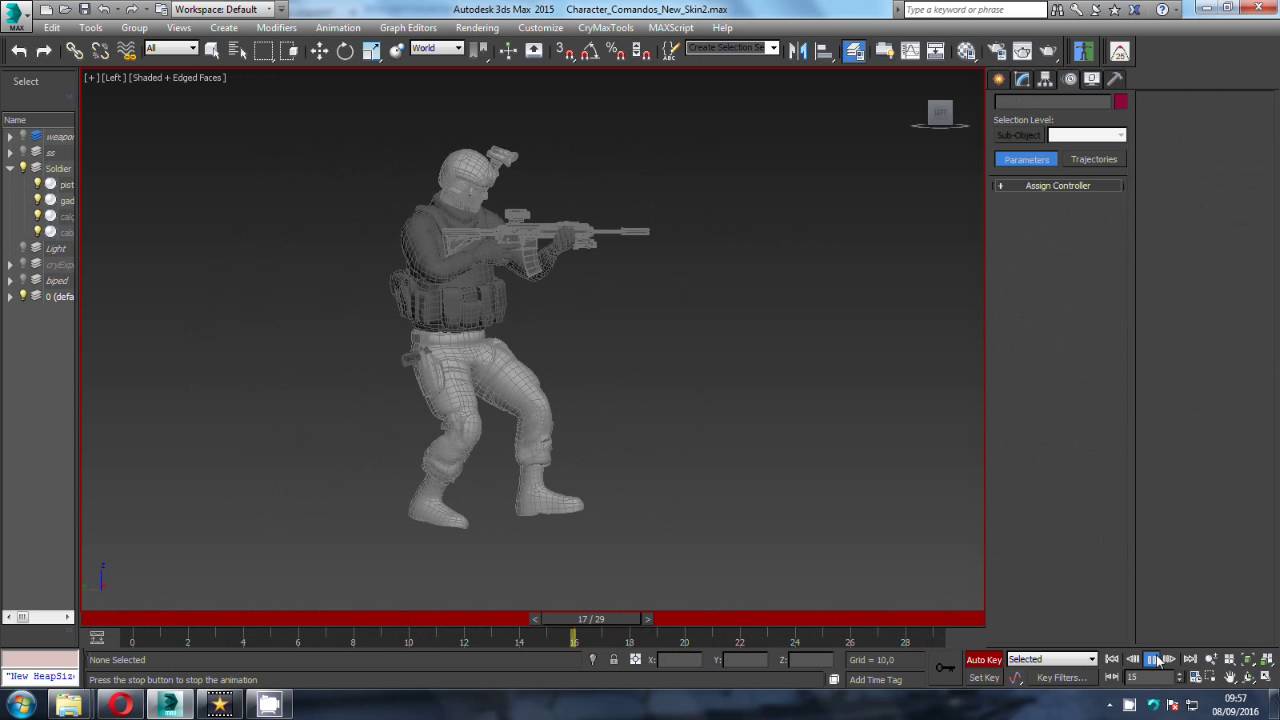Open the key filter 'Selected' dropdown
This screenshot has width=1280, height=720.
pyautogui.click(x=1052, y=660)
